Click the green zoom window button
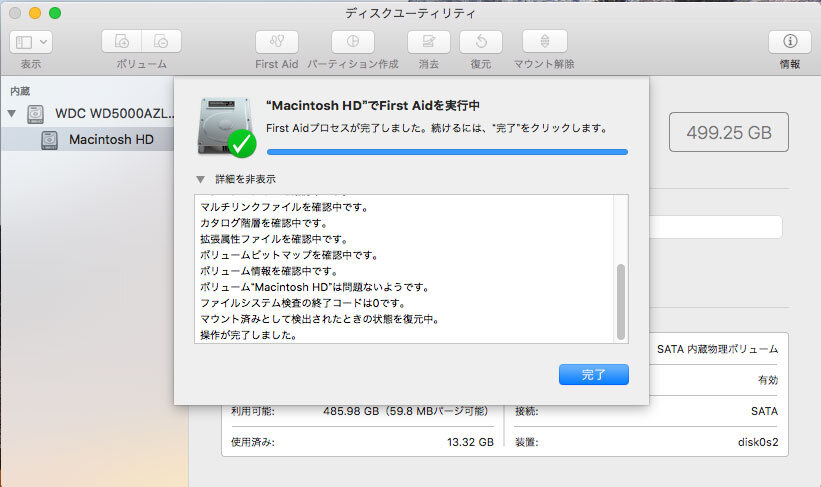821x487 pixels. (x=55, y=13)
